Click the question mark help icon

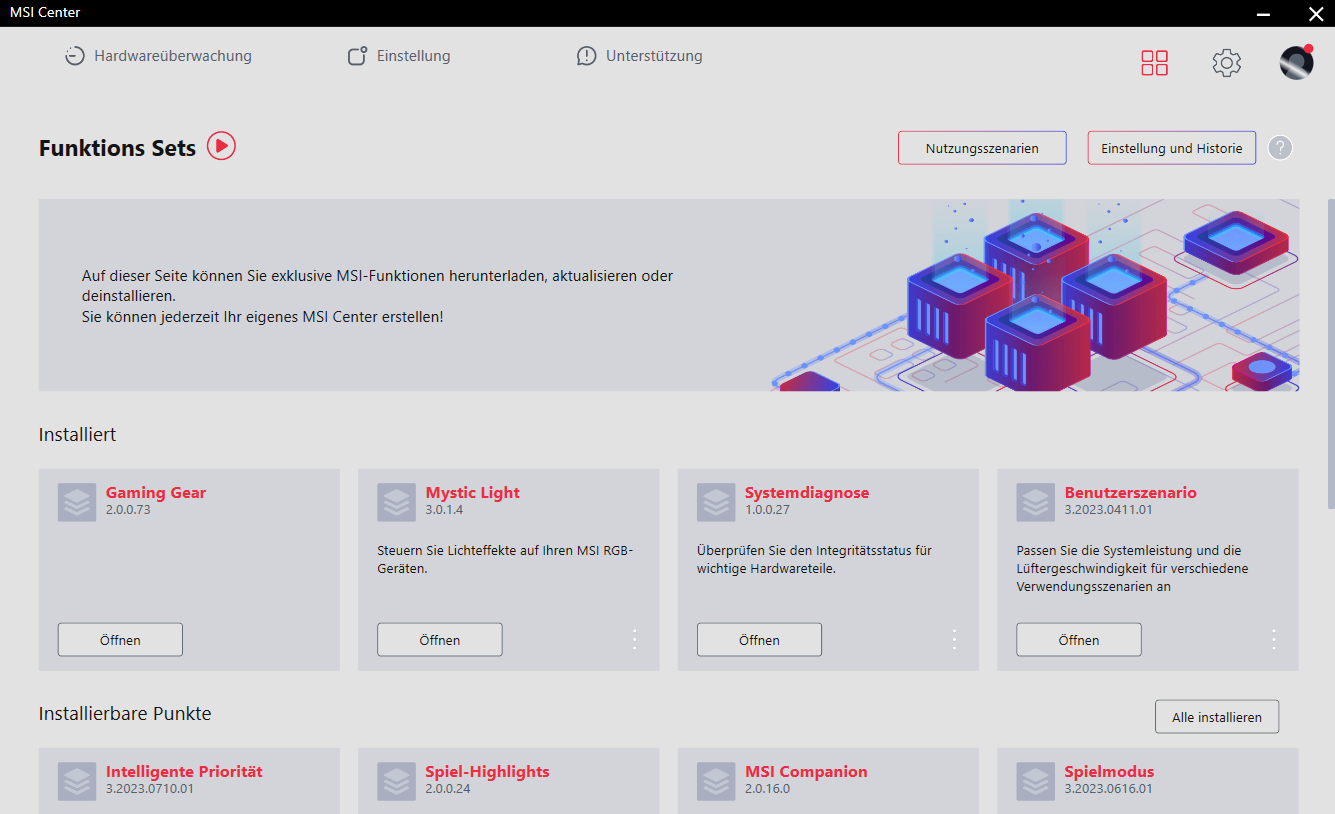(x=1280, y=148)
